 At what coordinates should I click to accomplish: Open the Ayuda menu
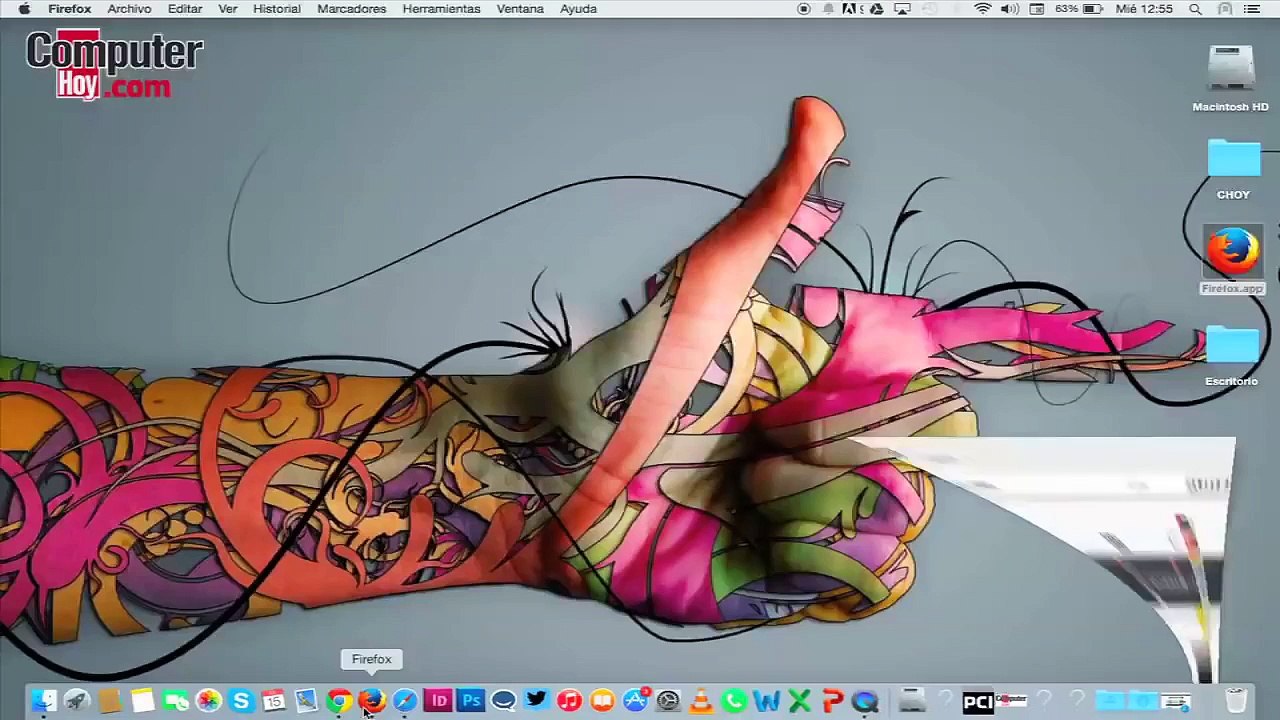(578, 9)
